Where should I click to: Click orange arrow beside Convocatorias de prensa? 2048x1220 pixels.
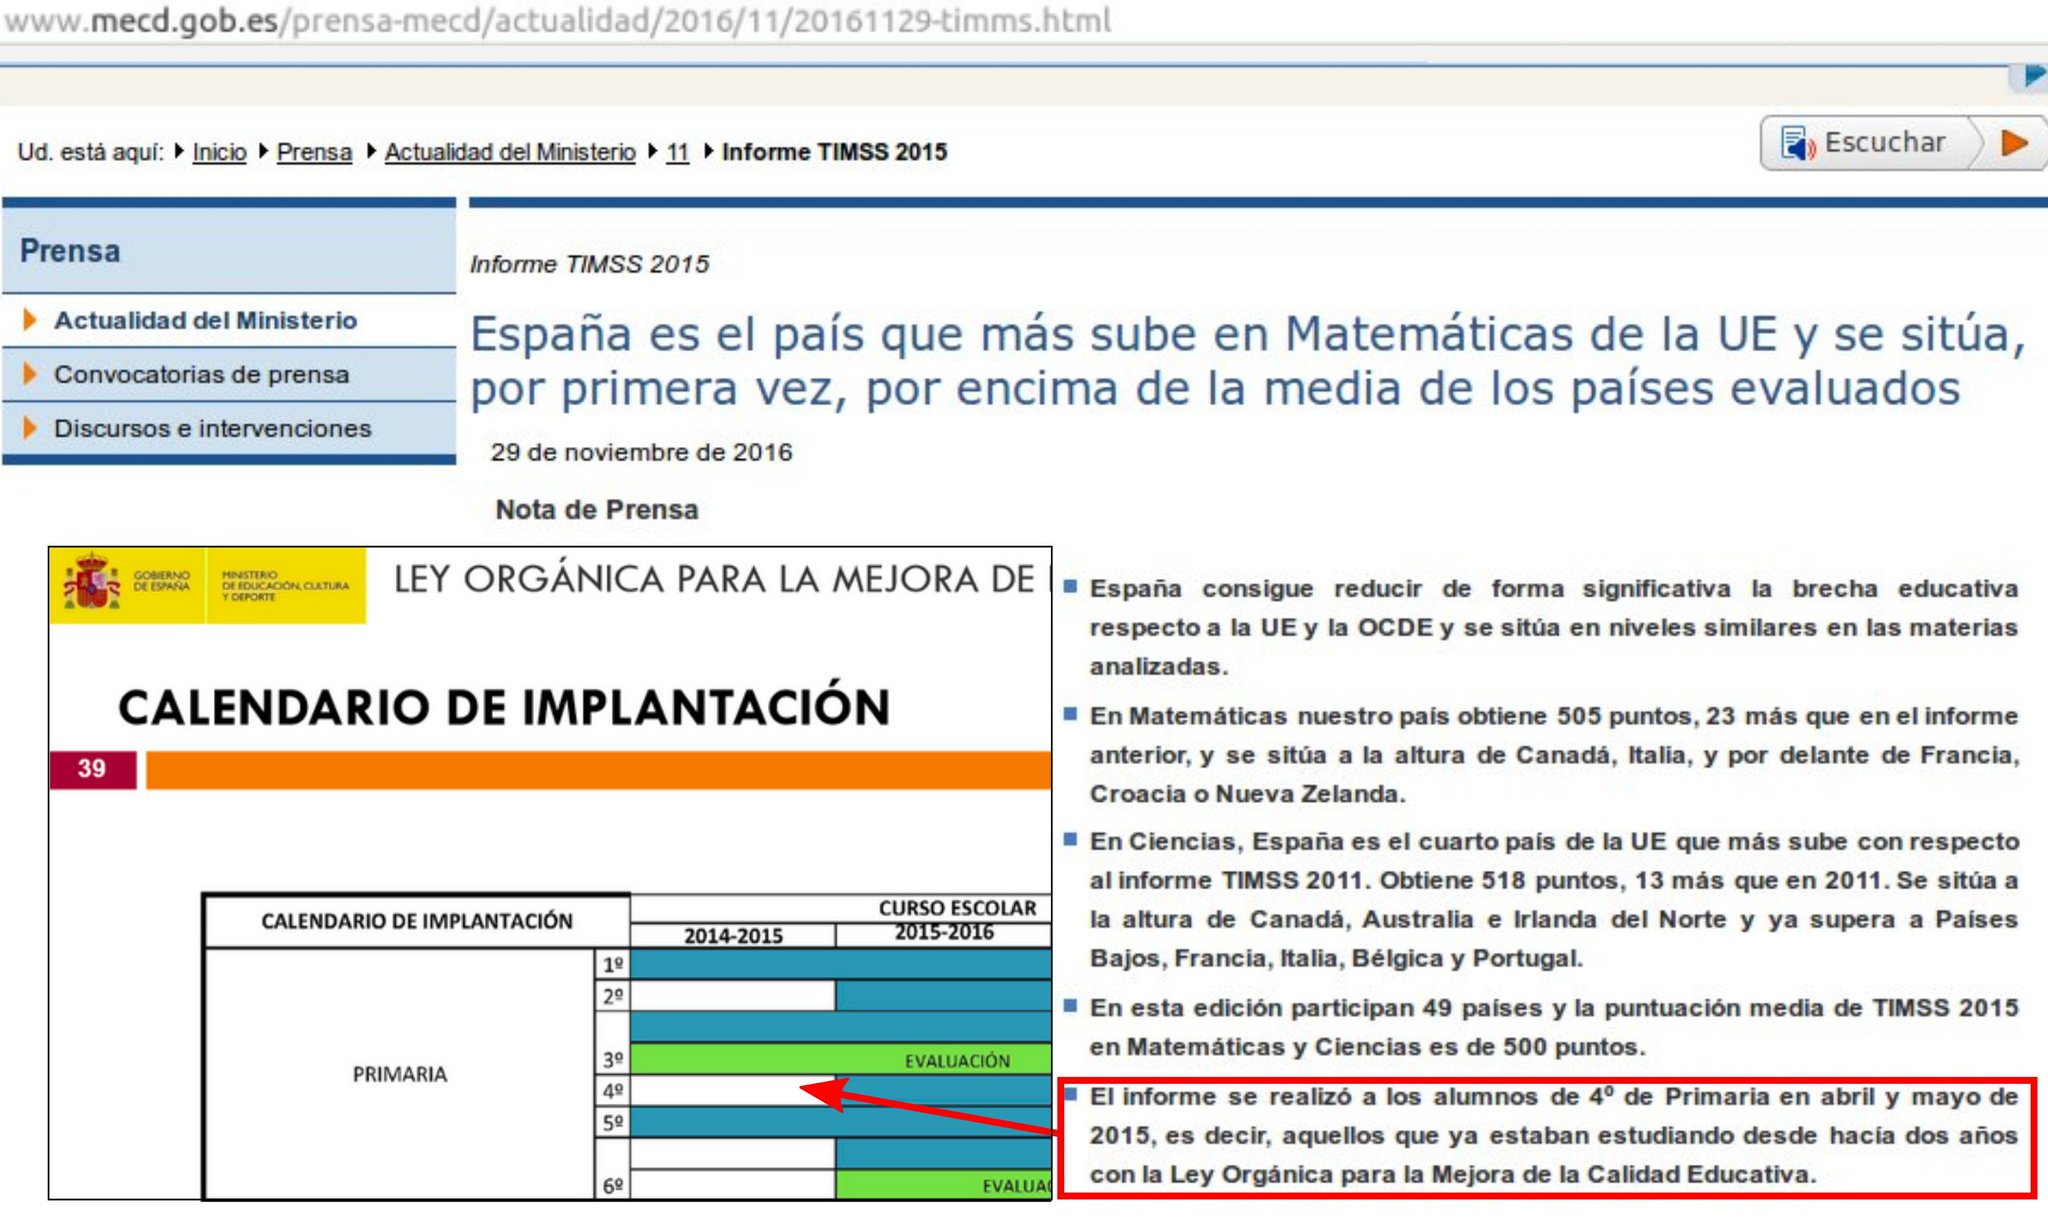pos(30,374)
